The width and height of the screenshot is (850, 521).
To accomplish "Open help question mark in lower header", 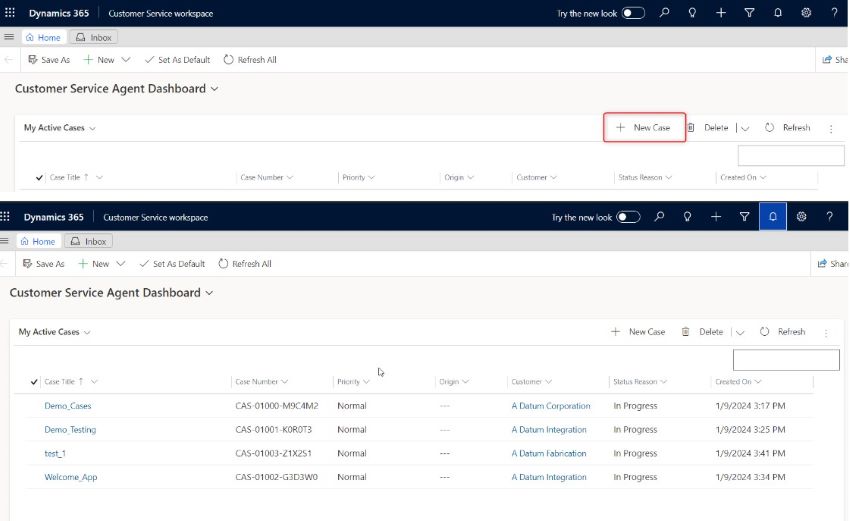I will pos(829,217).
